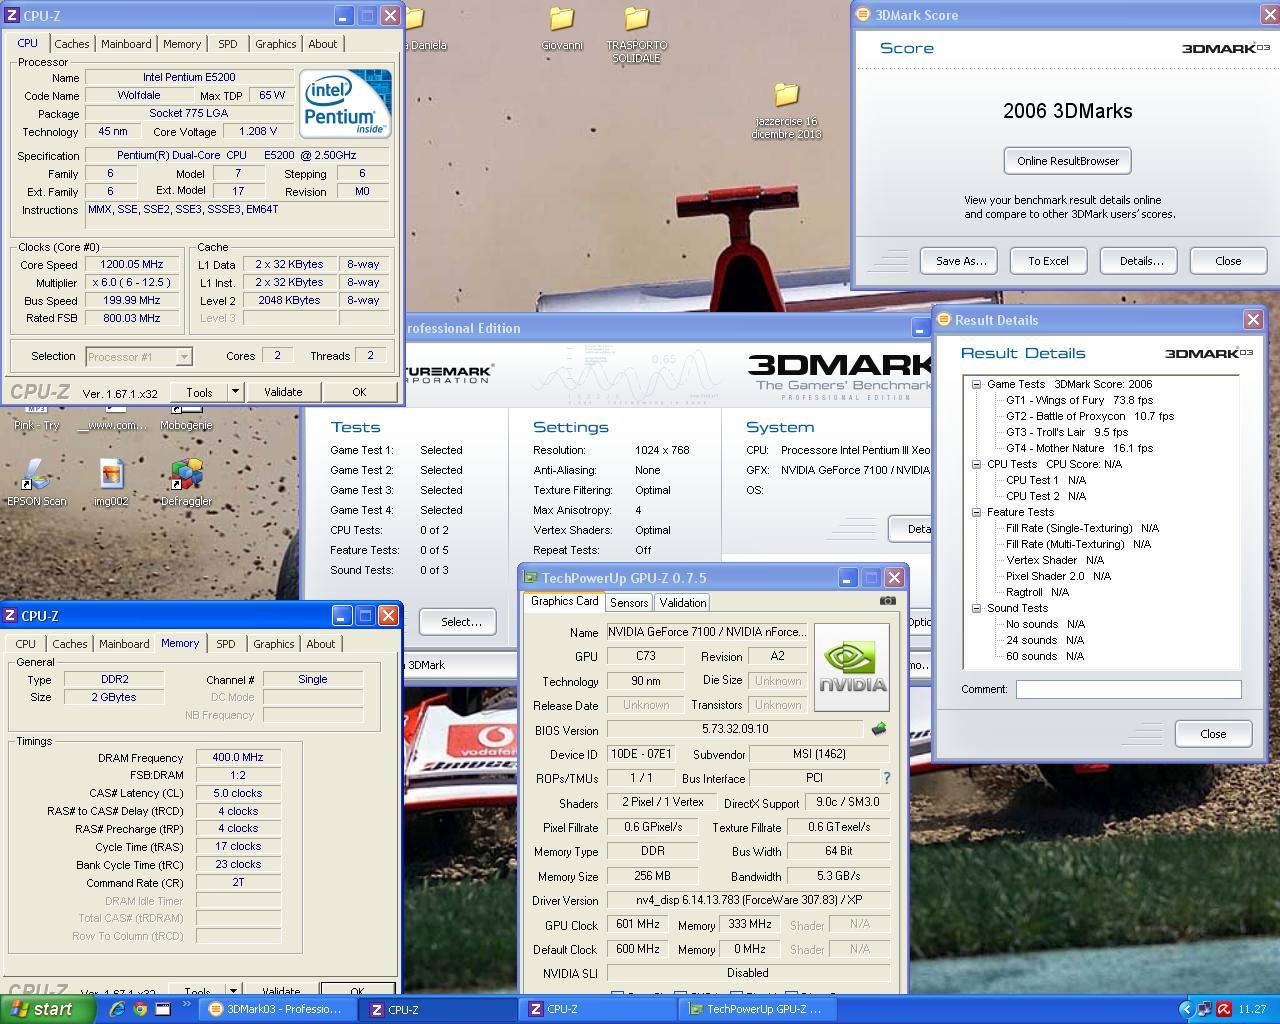Image resolution: width=1280 pixels, height=1024 pixels.
Task: Click the GPU-Z title bar icon
Action: 530,578
